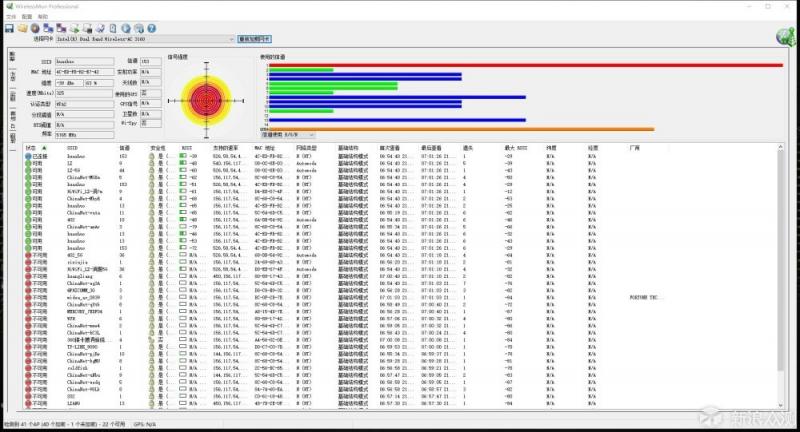Open the 信道使用 B/G/N channel dropdown
Viewport: 800px width, 432px height.
pos(288,135)
